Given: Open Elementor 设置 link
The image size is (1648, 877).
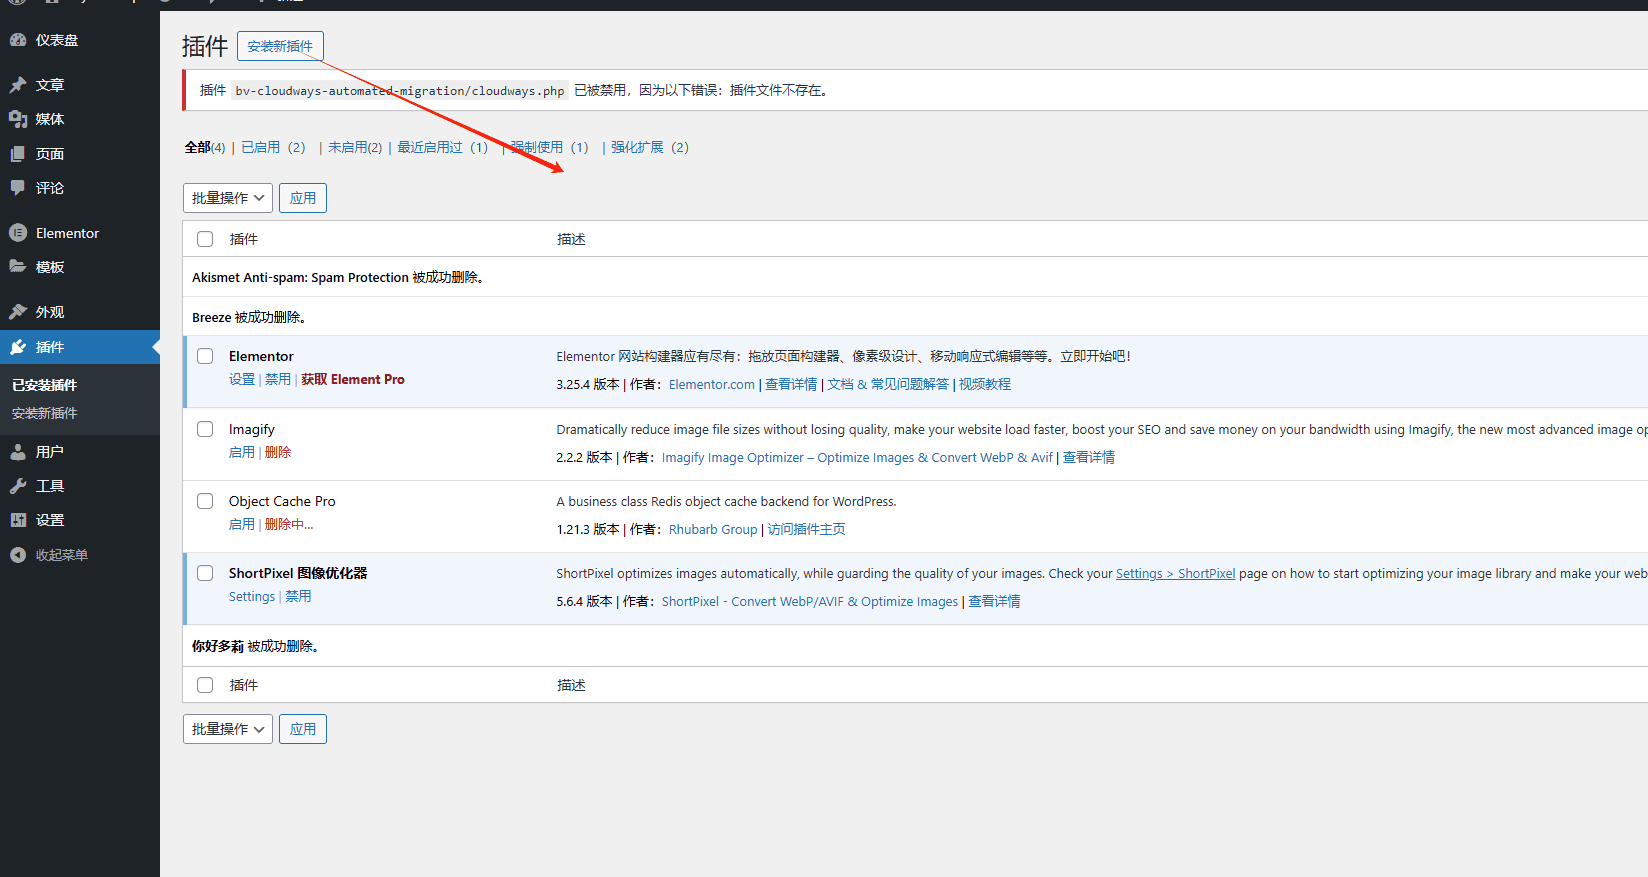Looking at the screenshot, I should tap(242, 380).
